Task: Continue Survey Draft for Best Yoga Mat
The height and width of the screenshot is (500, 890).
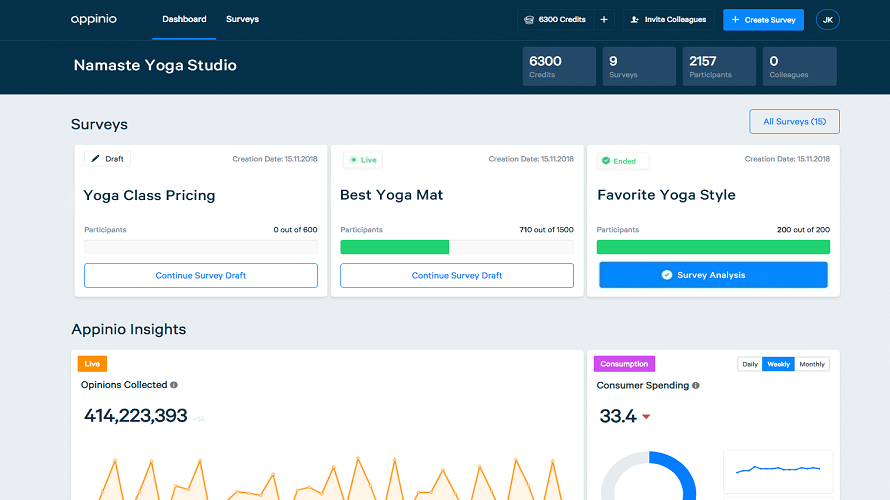Action: (x=457, y=275)
